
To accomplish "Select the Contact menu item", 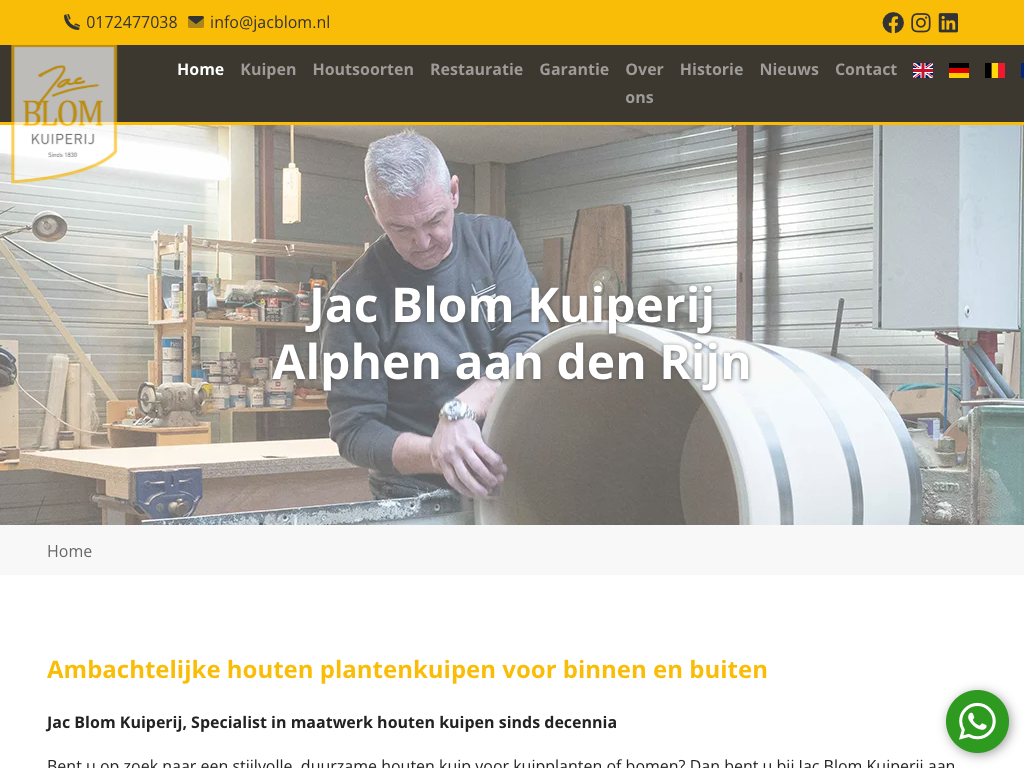I will coord(866,69).
